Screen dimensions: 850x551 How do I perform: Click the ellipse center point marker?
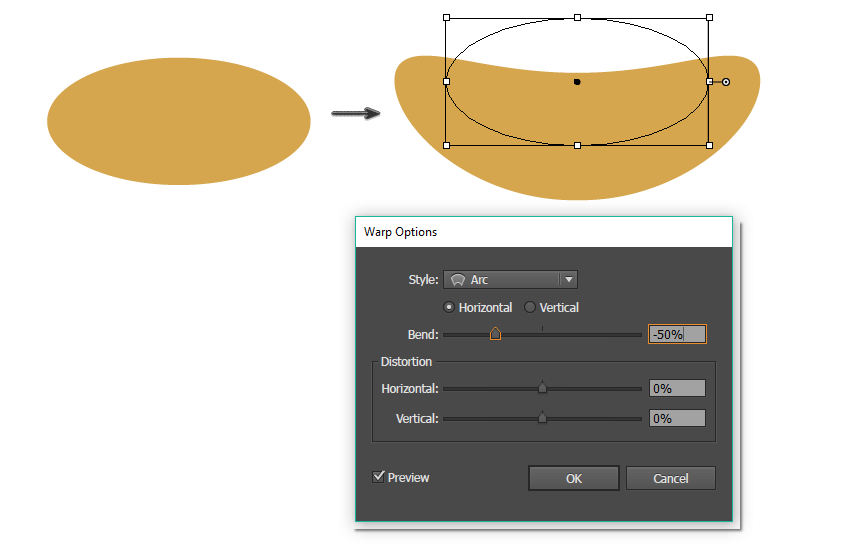point(577,82)
